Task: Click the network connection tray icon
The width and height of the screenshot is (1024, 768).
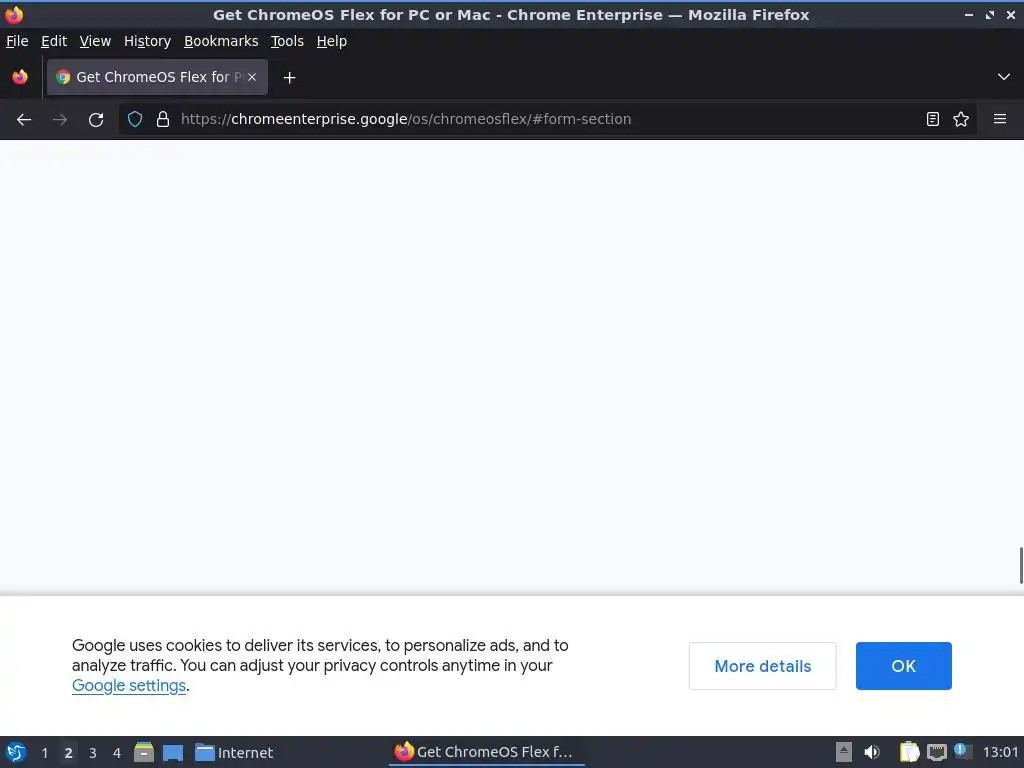Action: point(937,752)
